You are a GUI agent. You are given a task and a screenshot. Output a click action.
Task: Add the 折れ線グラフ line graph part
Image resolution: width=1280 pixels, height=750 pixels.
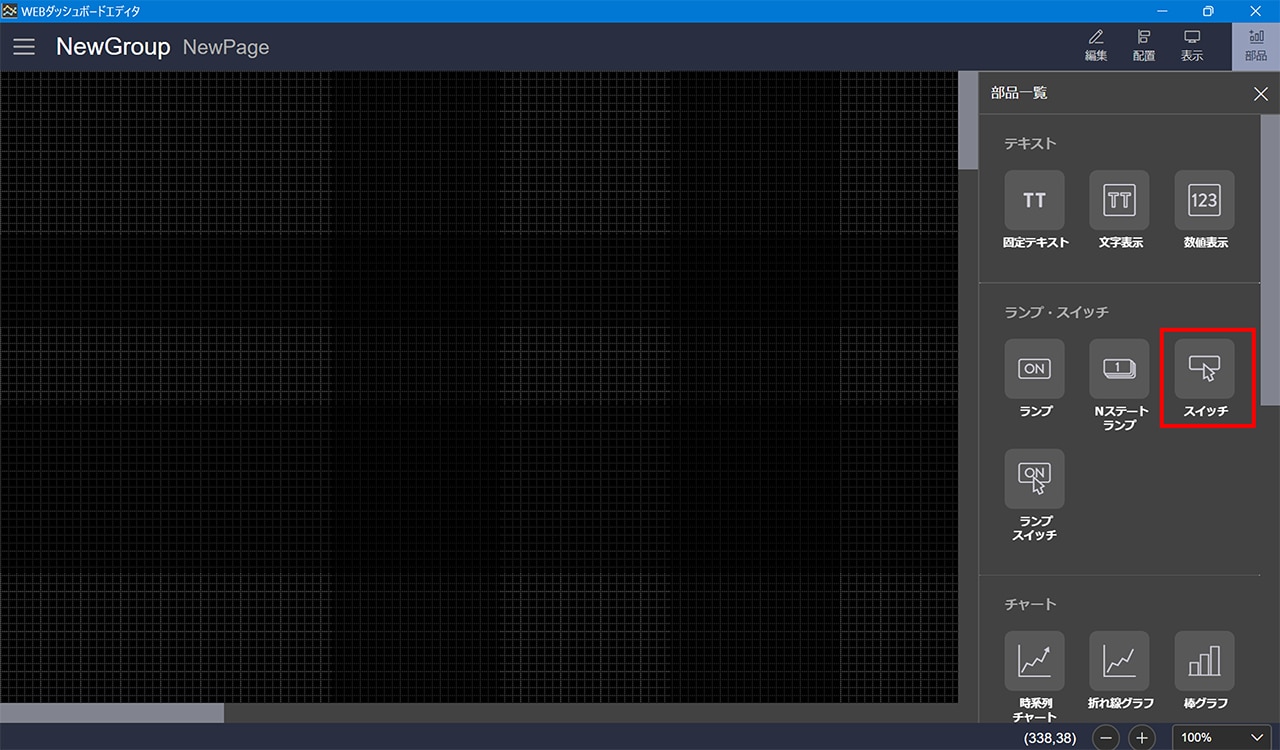(1119, 661)
